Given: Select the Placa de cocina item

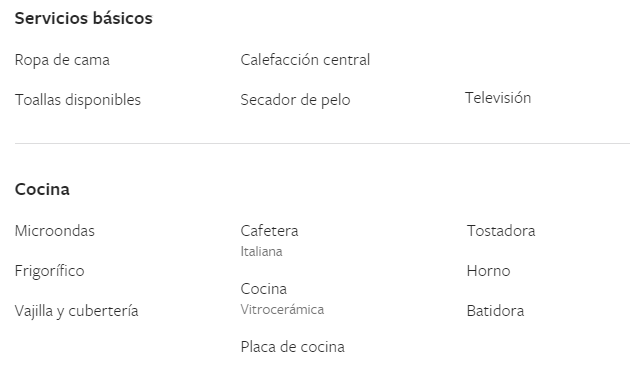Looking at the screenshot, I should (292, 347).
